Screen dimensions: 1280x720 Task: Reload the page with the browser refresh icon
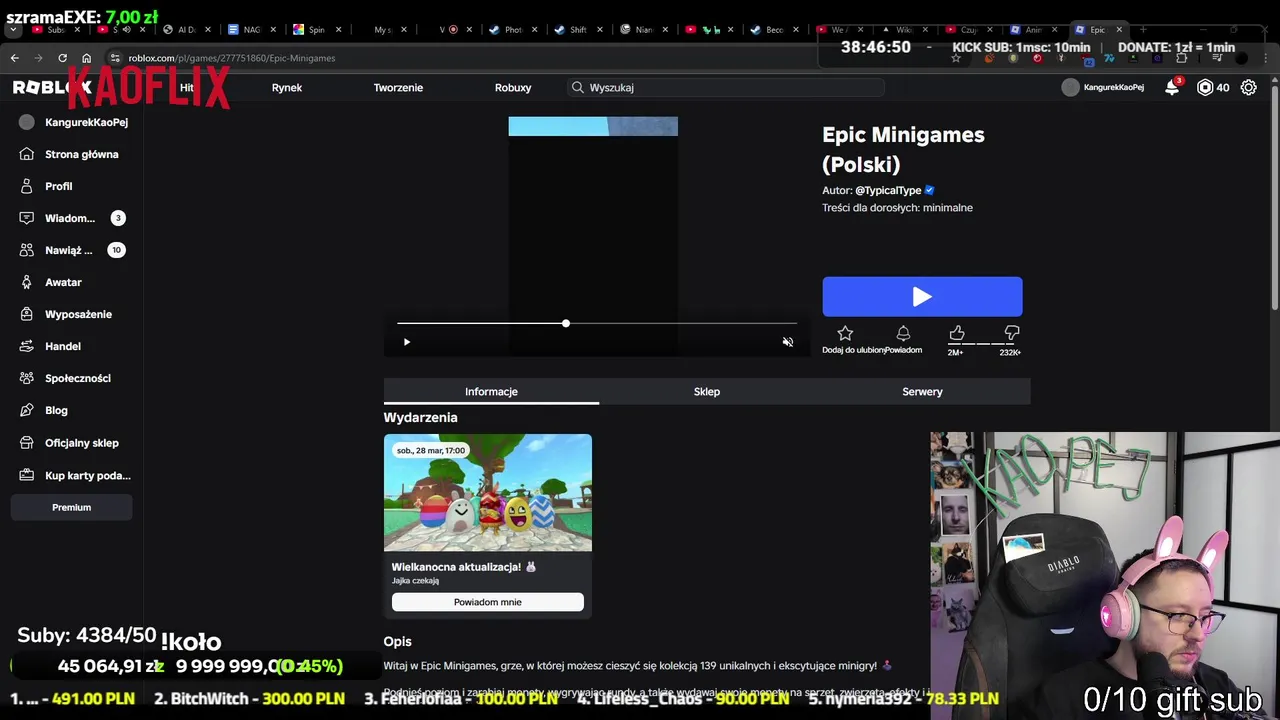pyautogui.click(x=62, y=58)
